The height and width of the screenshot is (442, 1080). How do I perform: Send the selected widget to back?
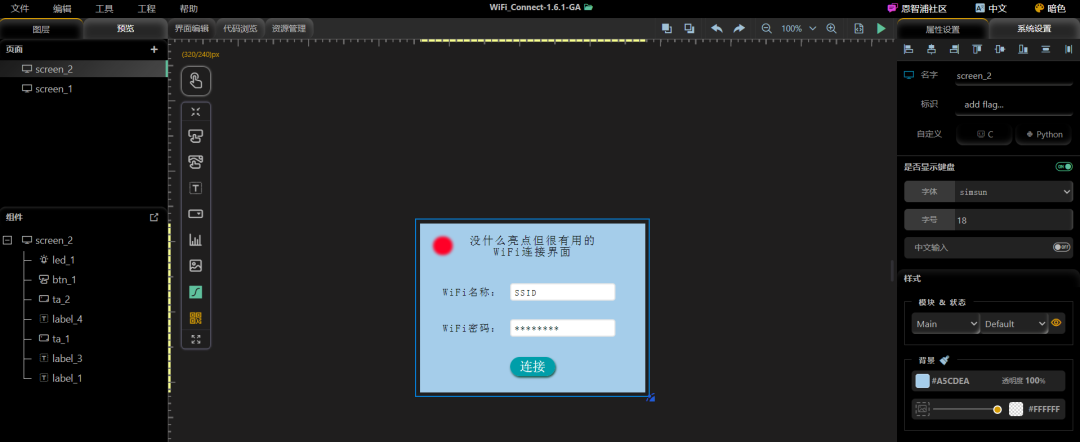pos(689,28)
